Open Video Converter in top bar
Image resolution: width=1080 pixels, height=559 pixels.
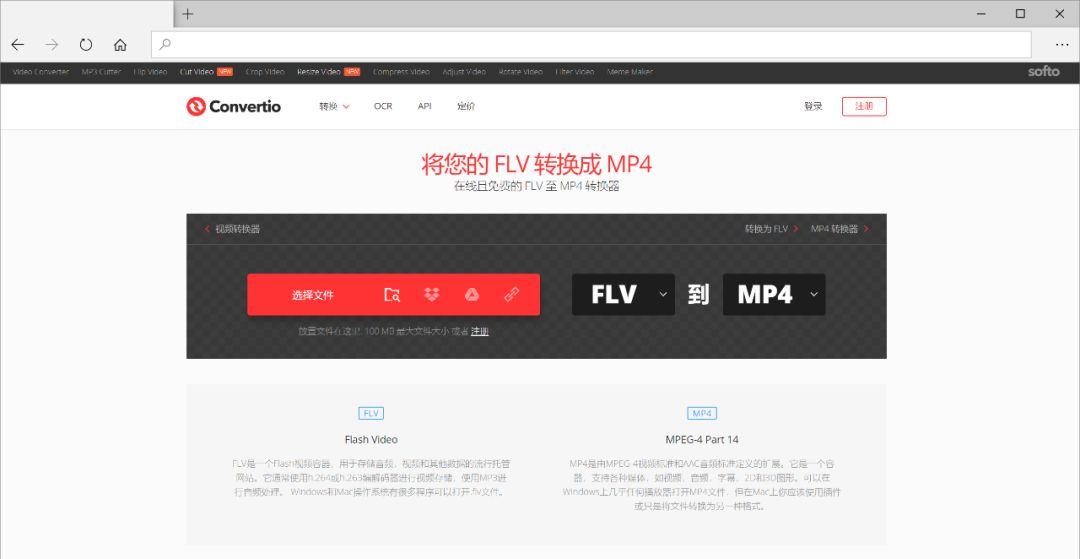coord(41,72)
